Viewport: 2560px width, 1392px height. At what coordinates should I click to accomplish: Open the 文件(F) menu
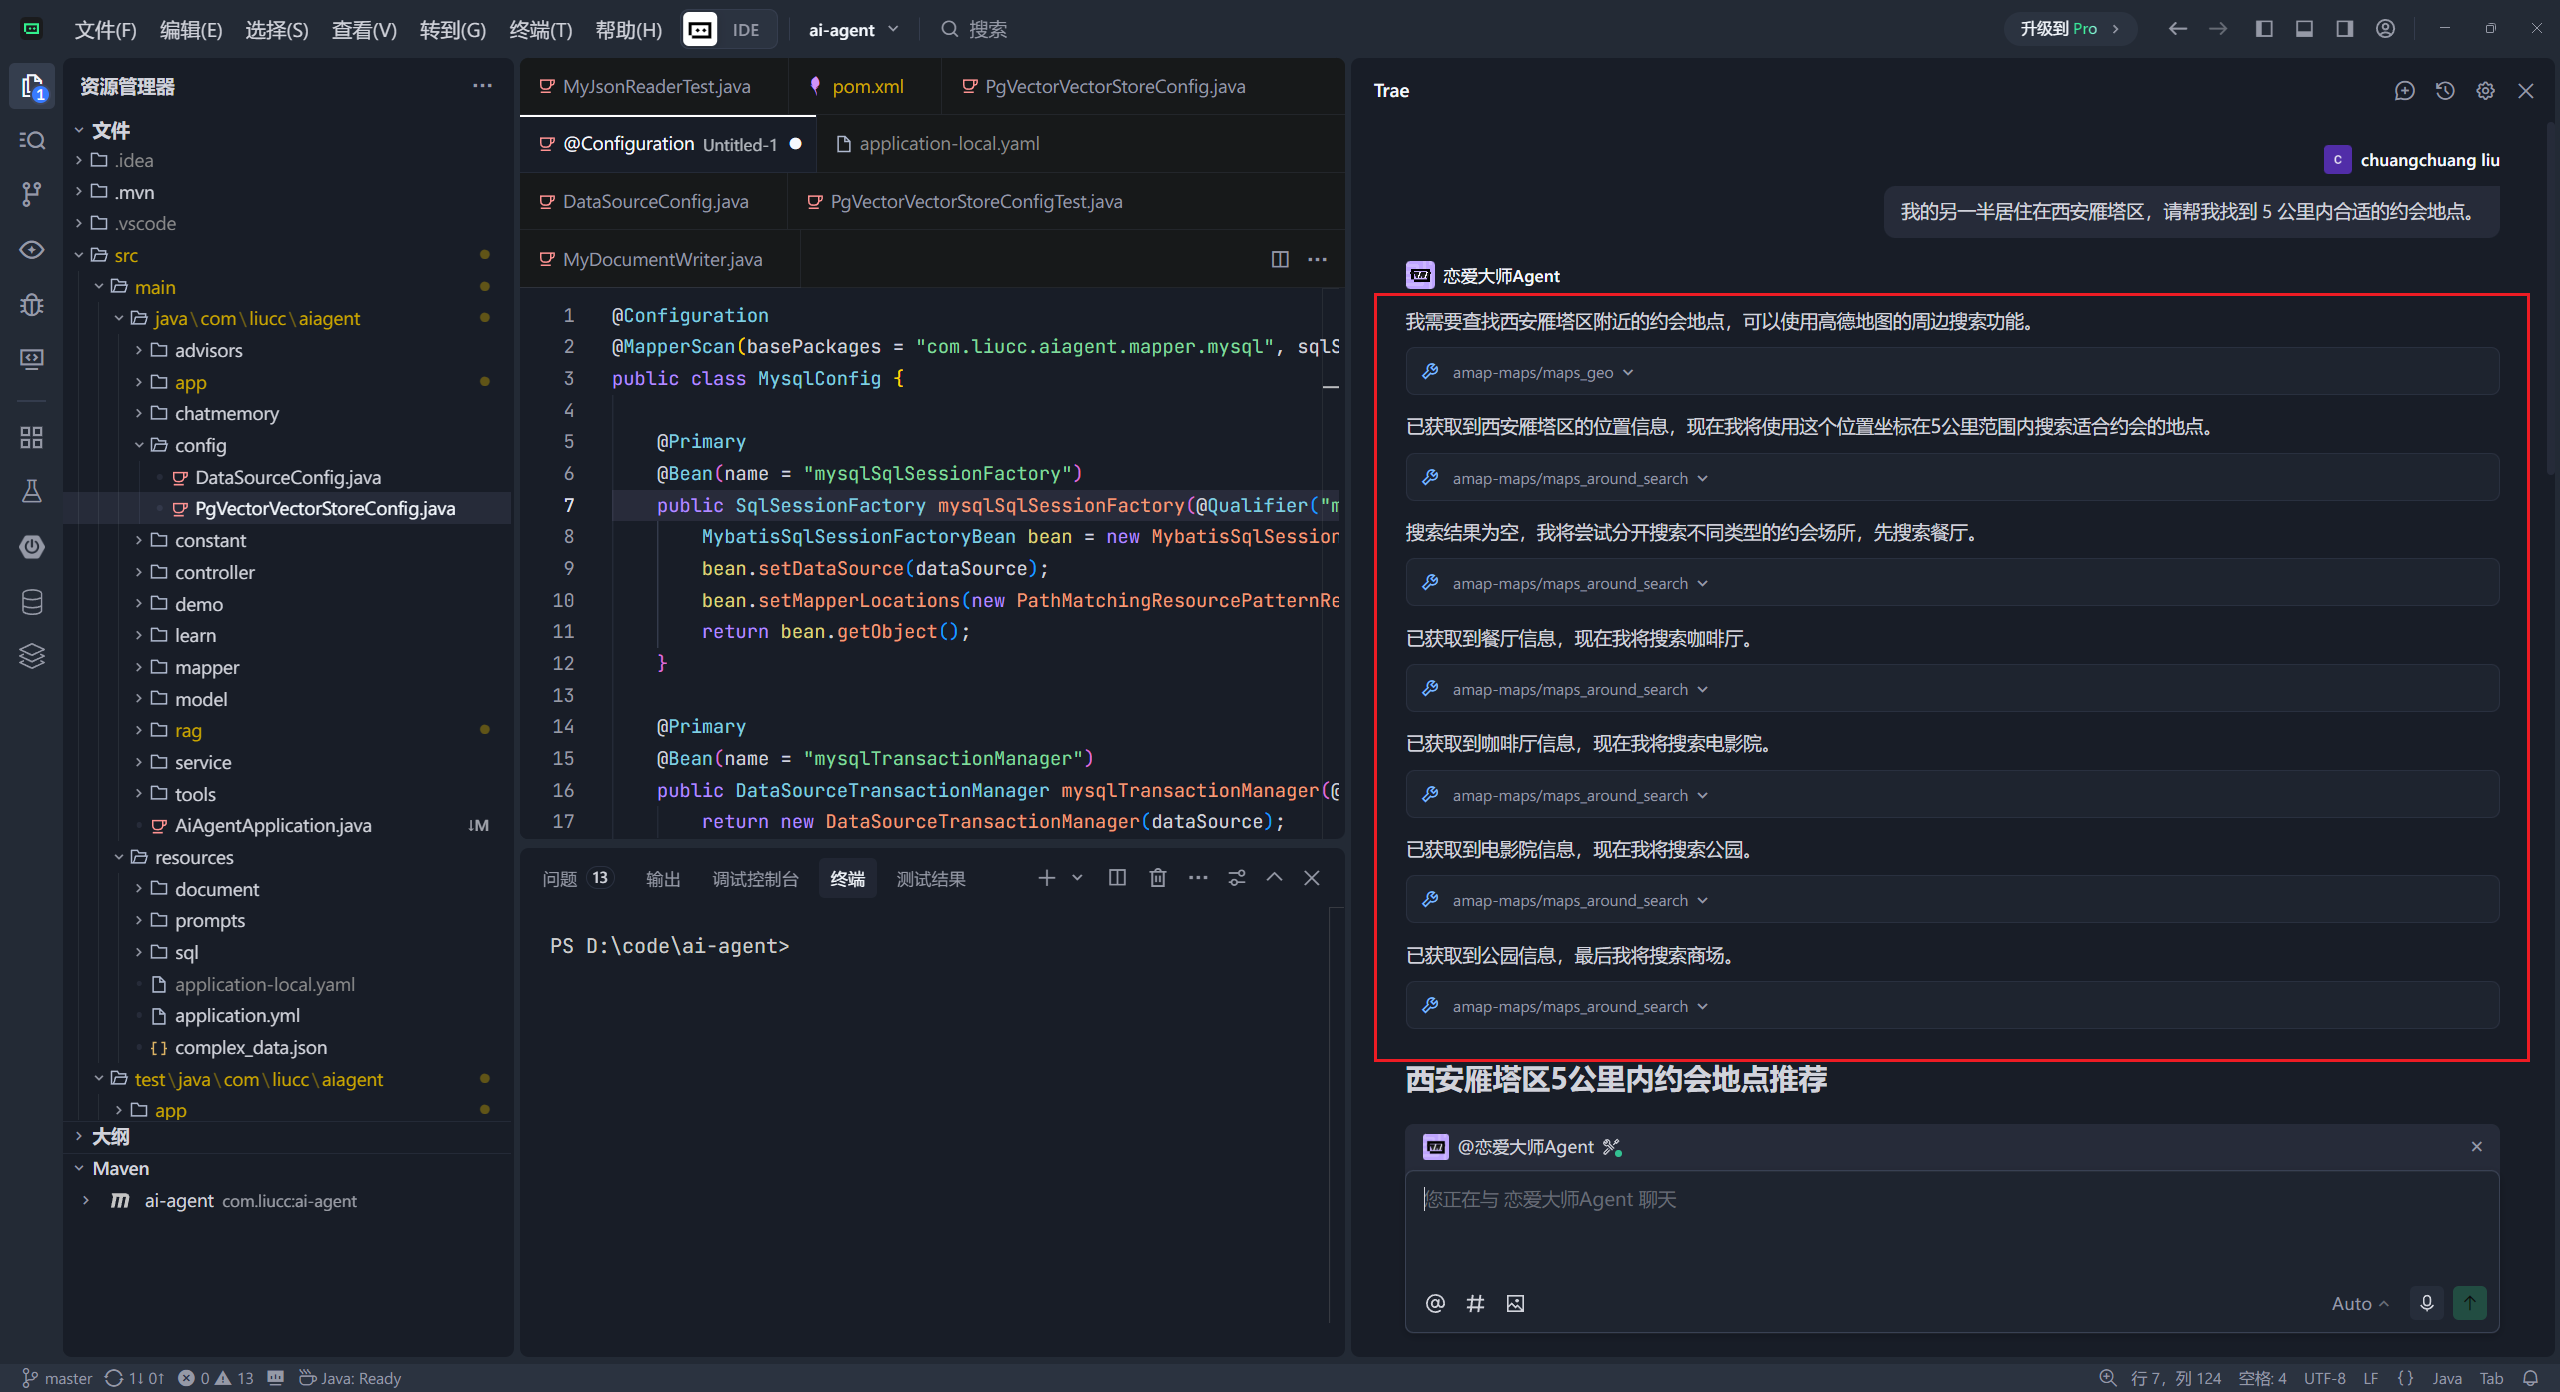[x=105, y=29]
